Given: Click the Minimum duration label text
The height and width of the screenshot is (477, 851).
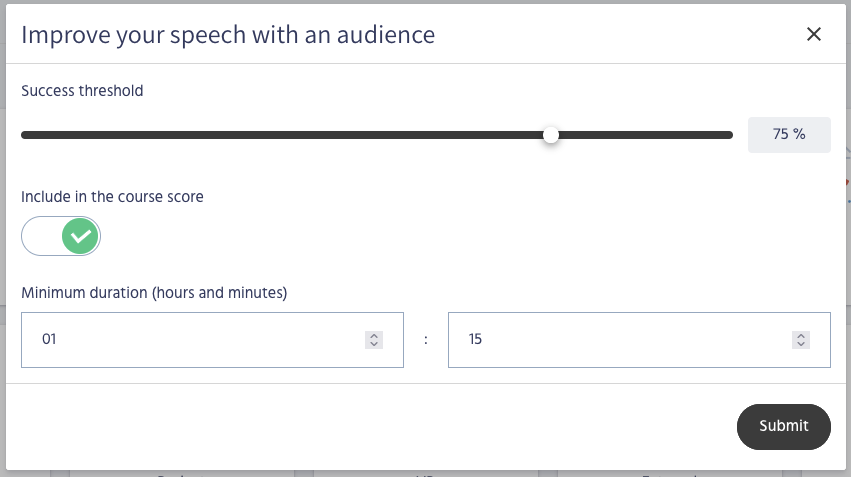Looking at the screenshot, I should pos(154,293).
